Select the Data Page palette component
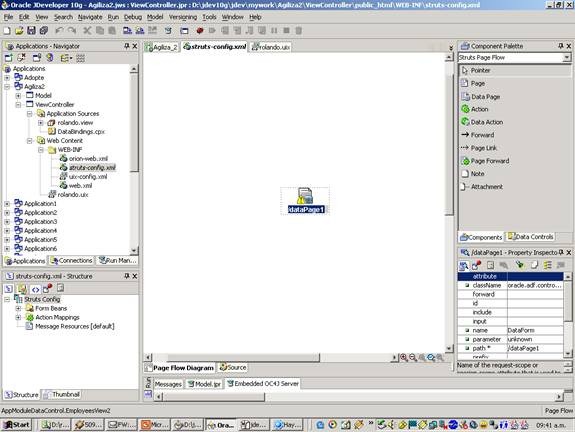Screen dimensions: 575x432 point(480,96)
